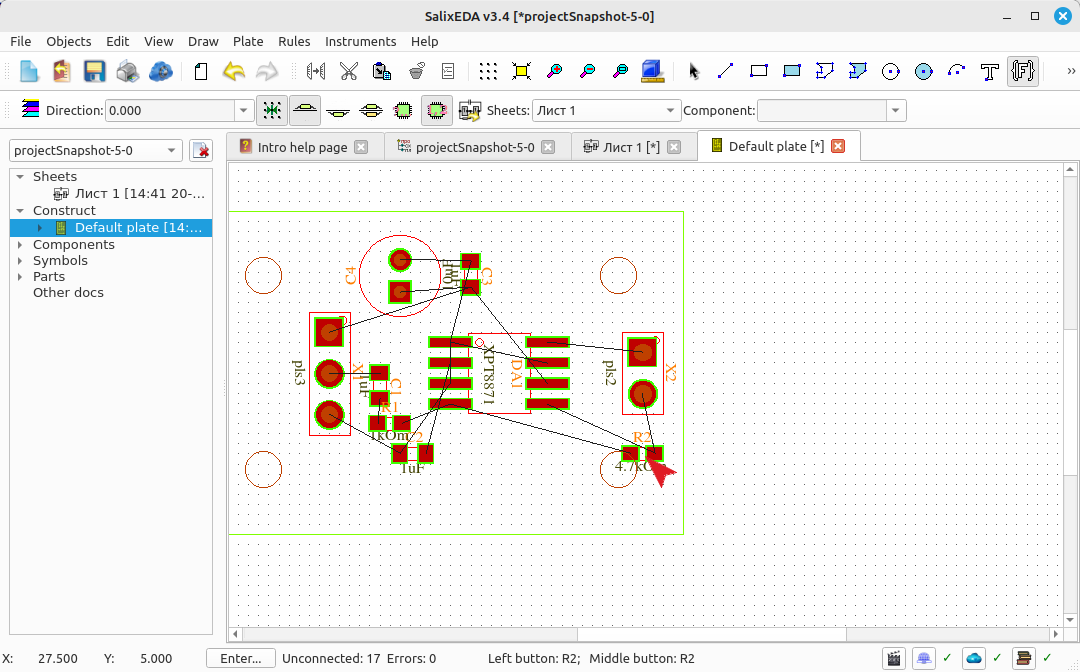Click the new project file icon
Screen dimensions: 1080x672
(29, 71)
